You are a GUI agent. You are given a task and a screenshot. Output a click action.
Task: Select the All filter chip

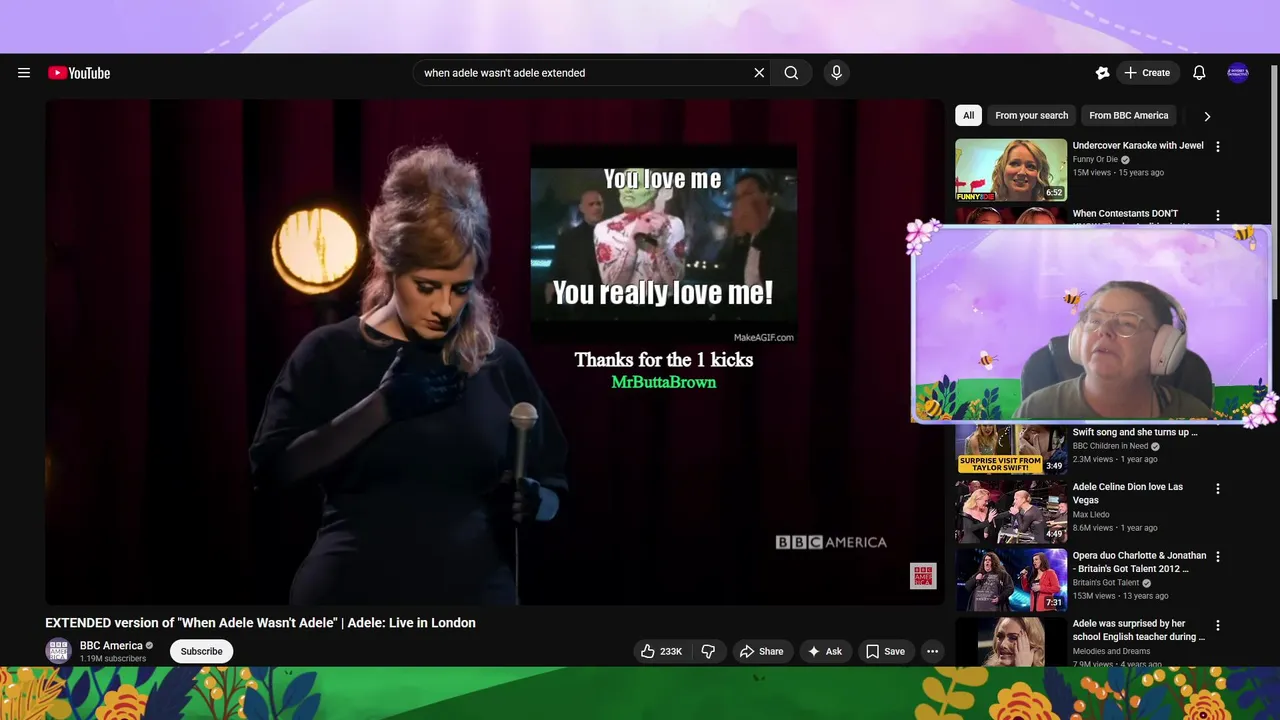point(968,115)
